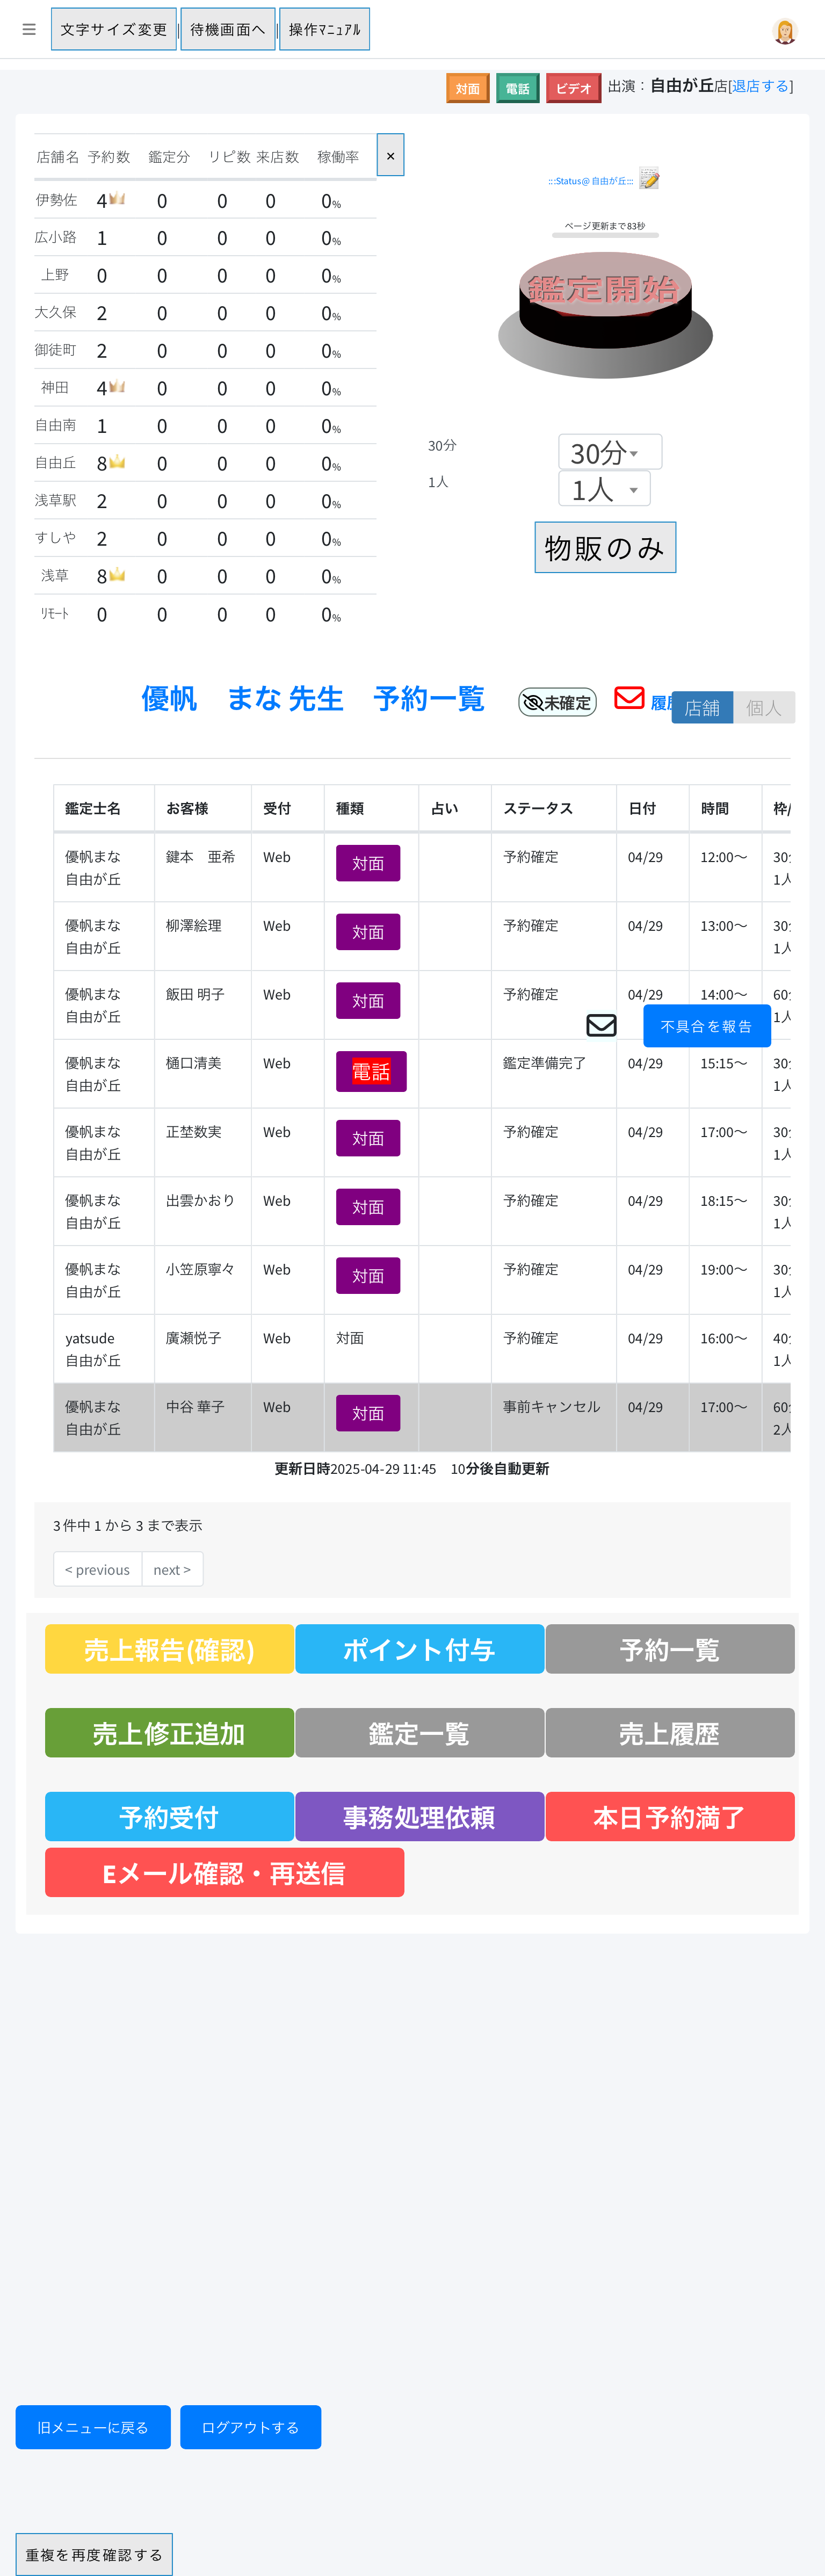The width and height of the screenshot is (825, 2576).
Task: Click the black envelope icon beside 不具合を報告
Action: pos(601,1025)
